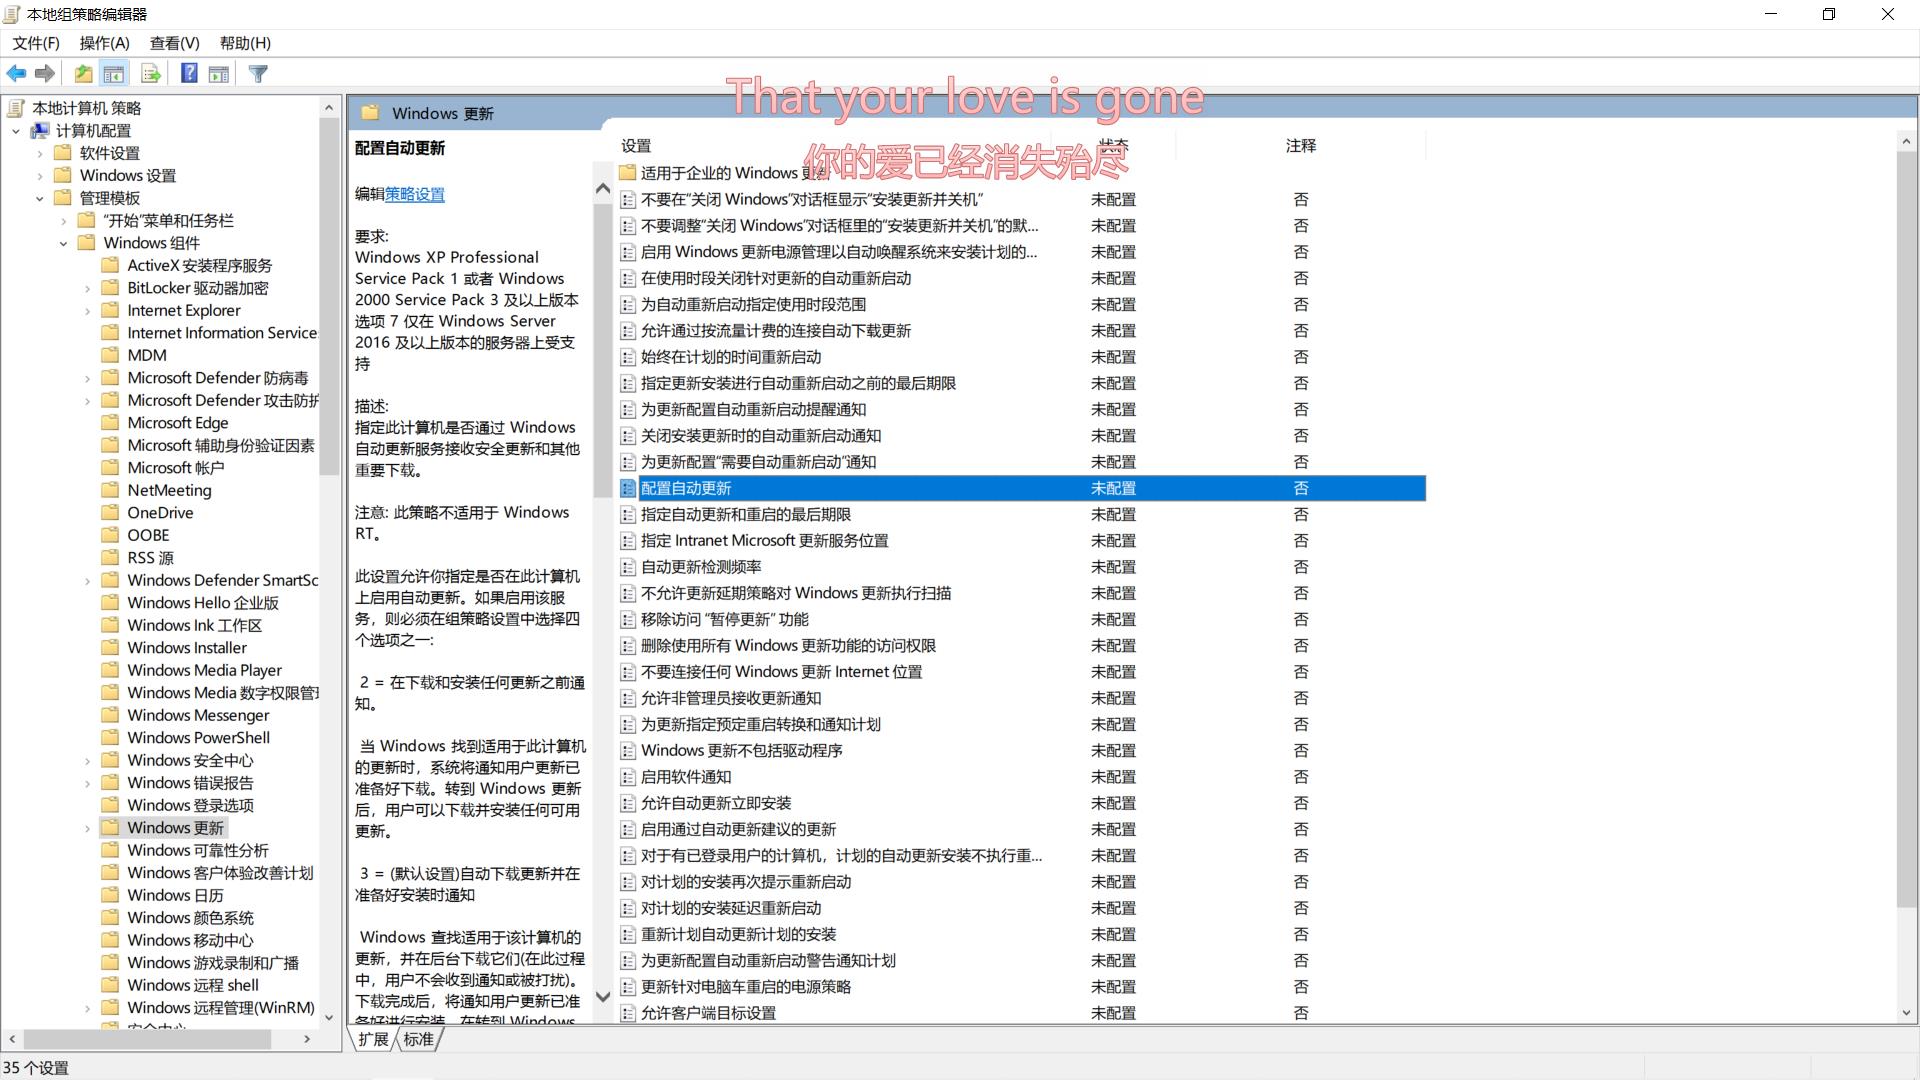Click the policy icon for 指定 Intranet Microsoft 更新服务位置
The width and height of the screenshot is (1920, 1080).
click(628, 541)
